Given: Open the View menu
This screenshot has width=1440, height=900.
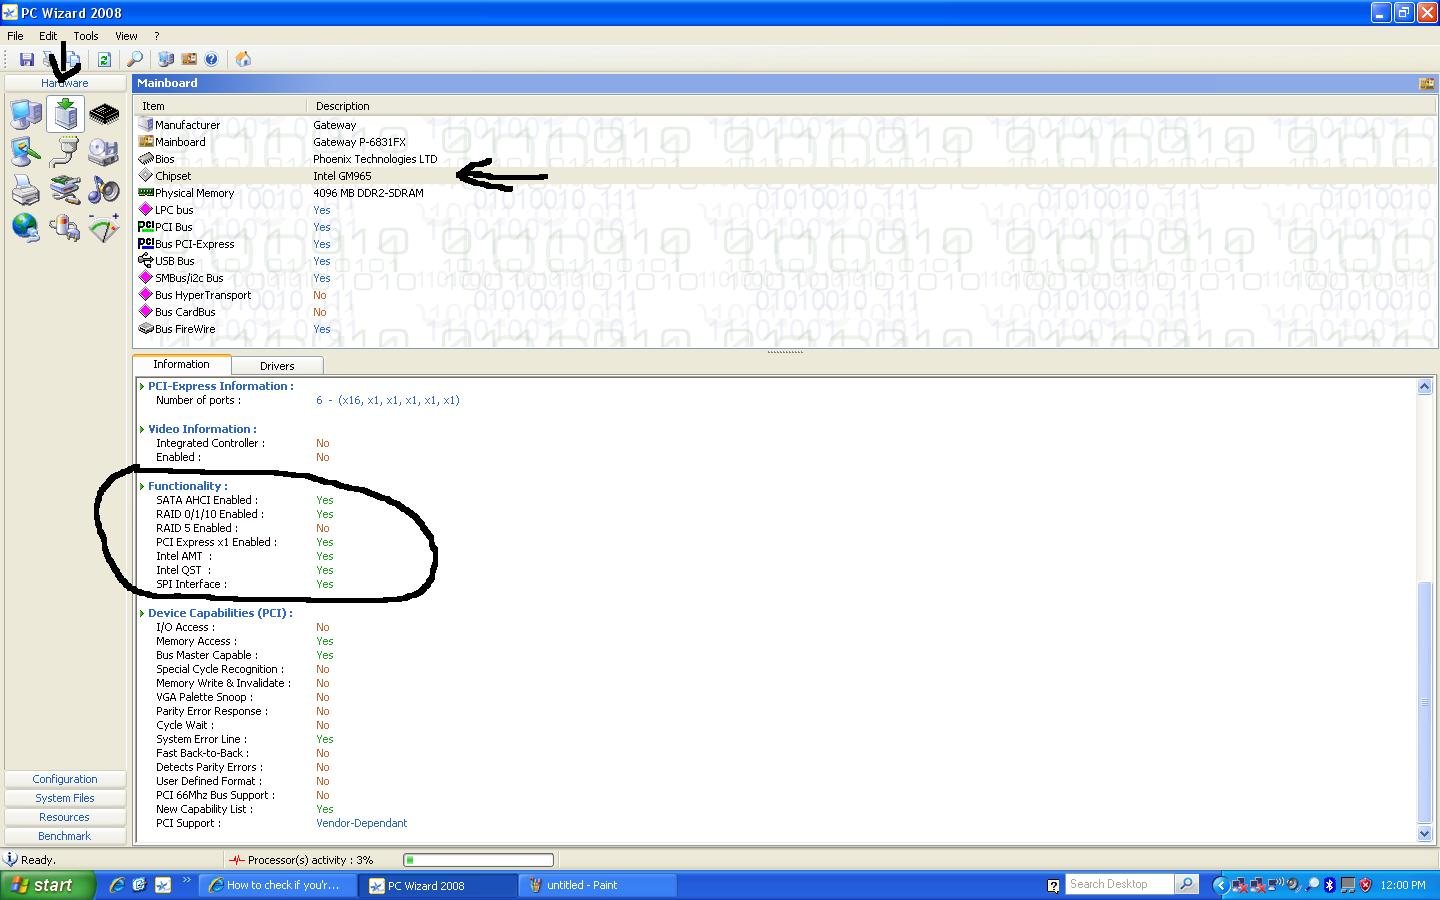Looking at the screenshot, I should 126,36.
